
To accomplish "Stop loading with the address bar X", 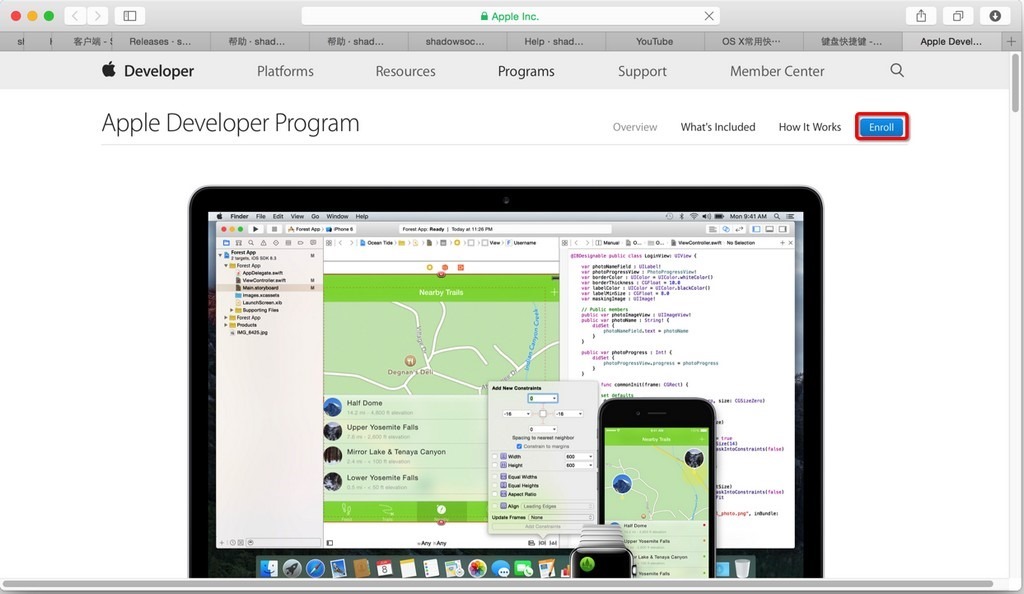I will click(709, 16).
